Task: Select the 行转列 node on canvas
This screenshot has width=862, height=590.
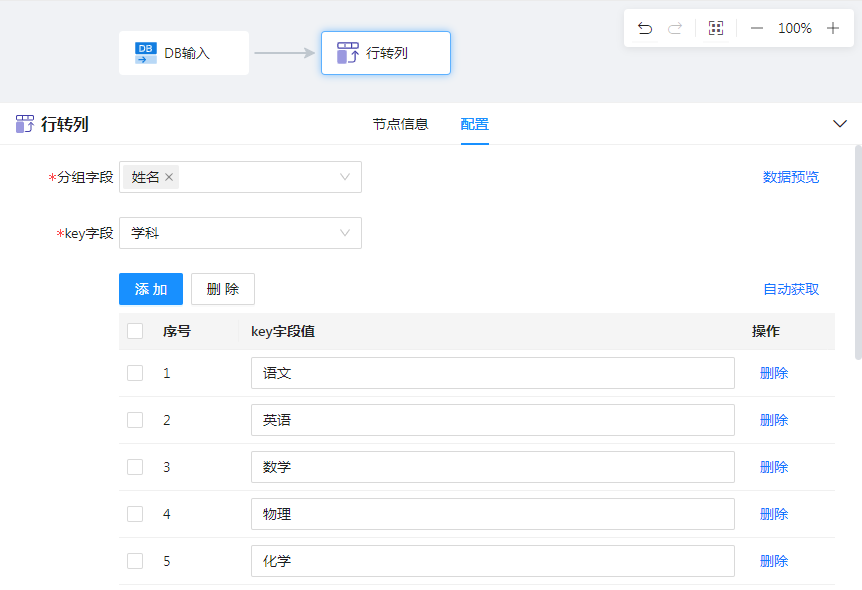Action: coord(386,53)
